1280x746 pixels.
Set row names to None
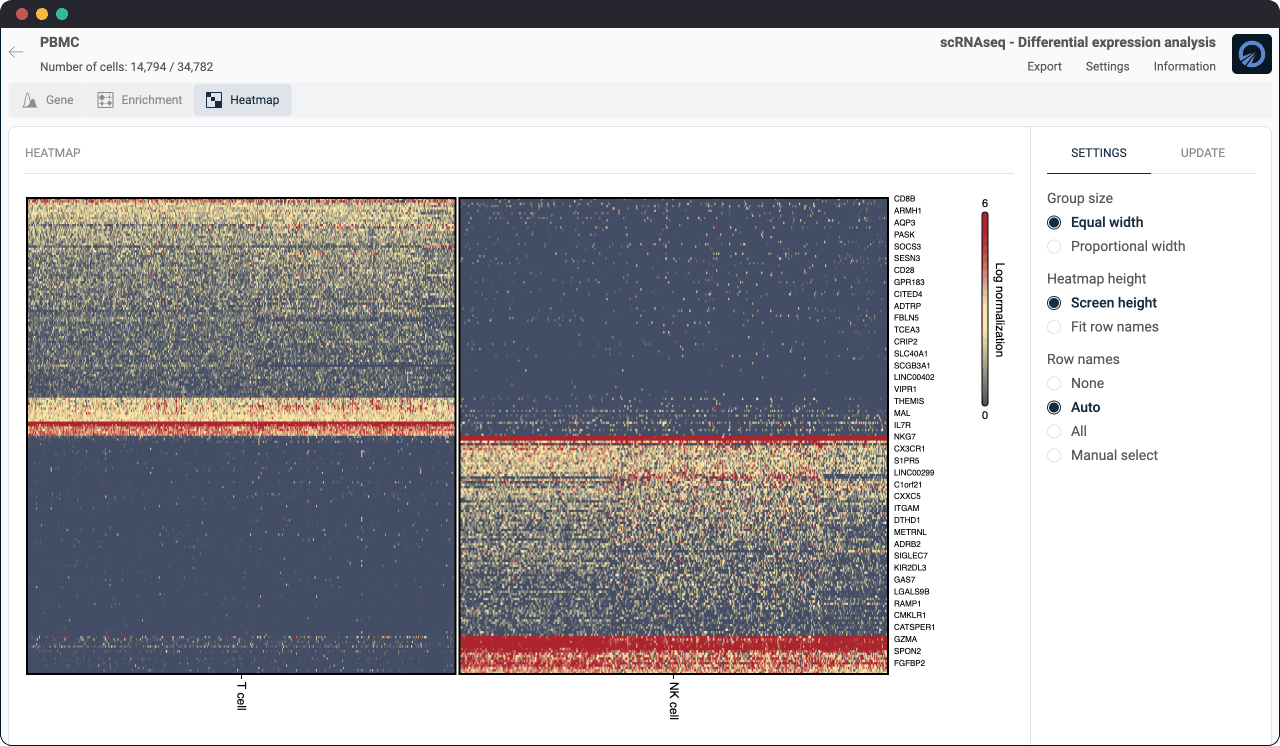(1054, 384)
